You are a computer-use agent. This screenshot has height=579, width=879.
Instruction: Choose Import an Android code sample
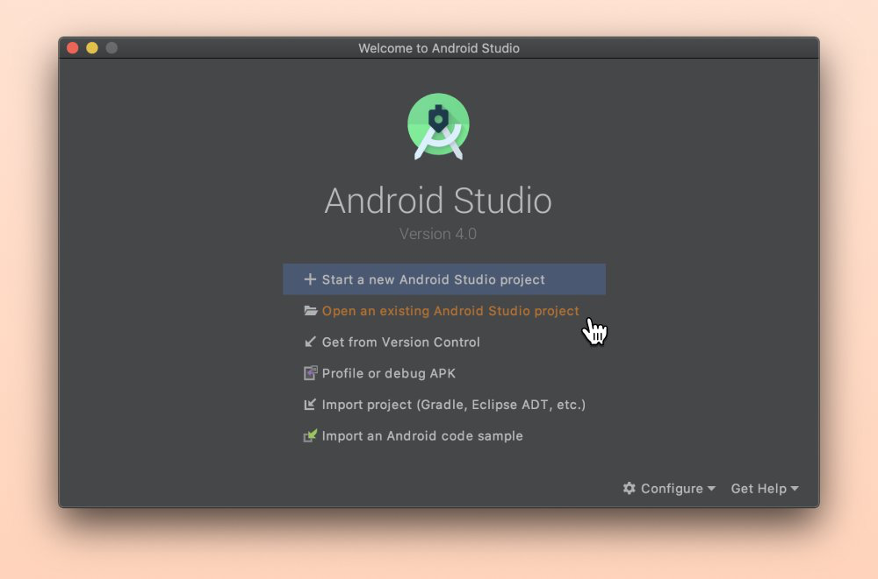click(422, 436)
